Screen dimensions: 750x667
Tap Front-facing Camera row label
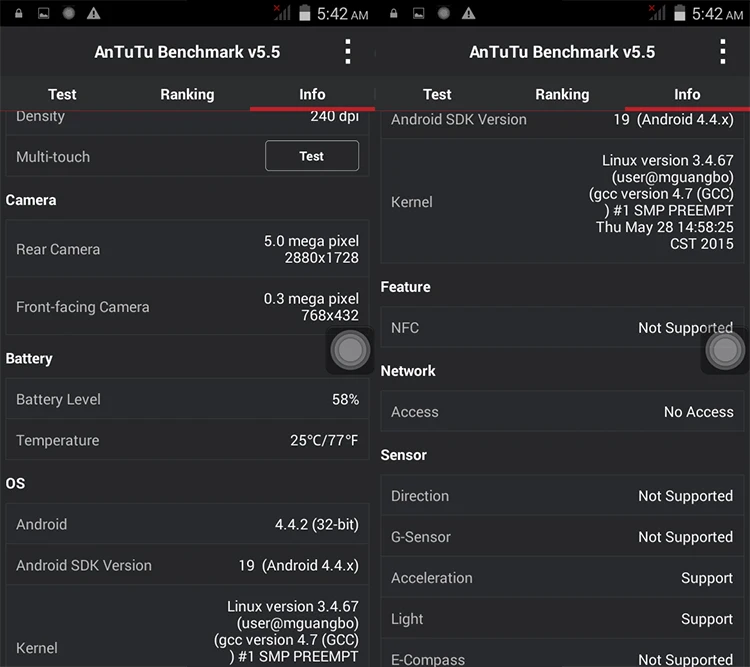coord(83,307)
